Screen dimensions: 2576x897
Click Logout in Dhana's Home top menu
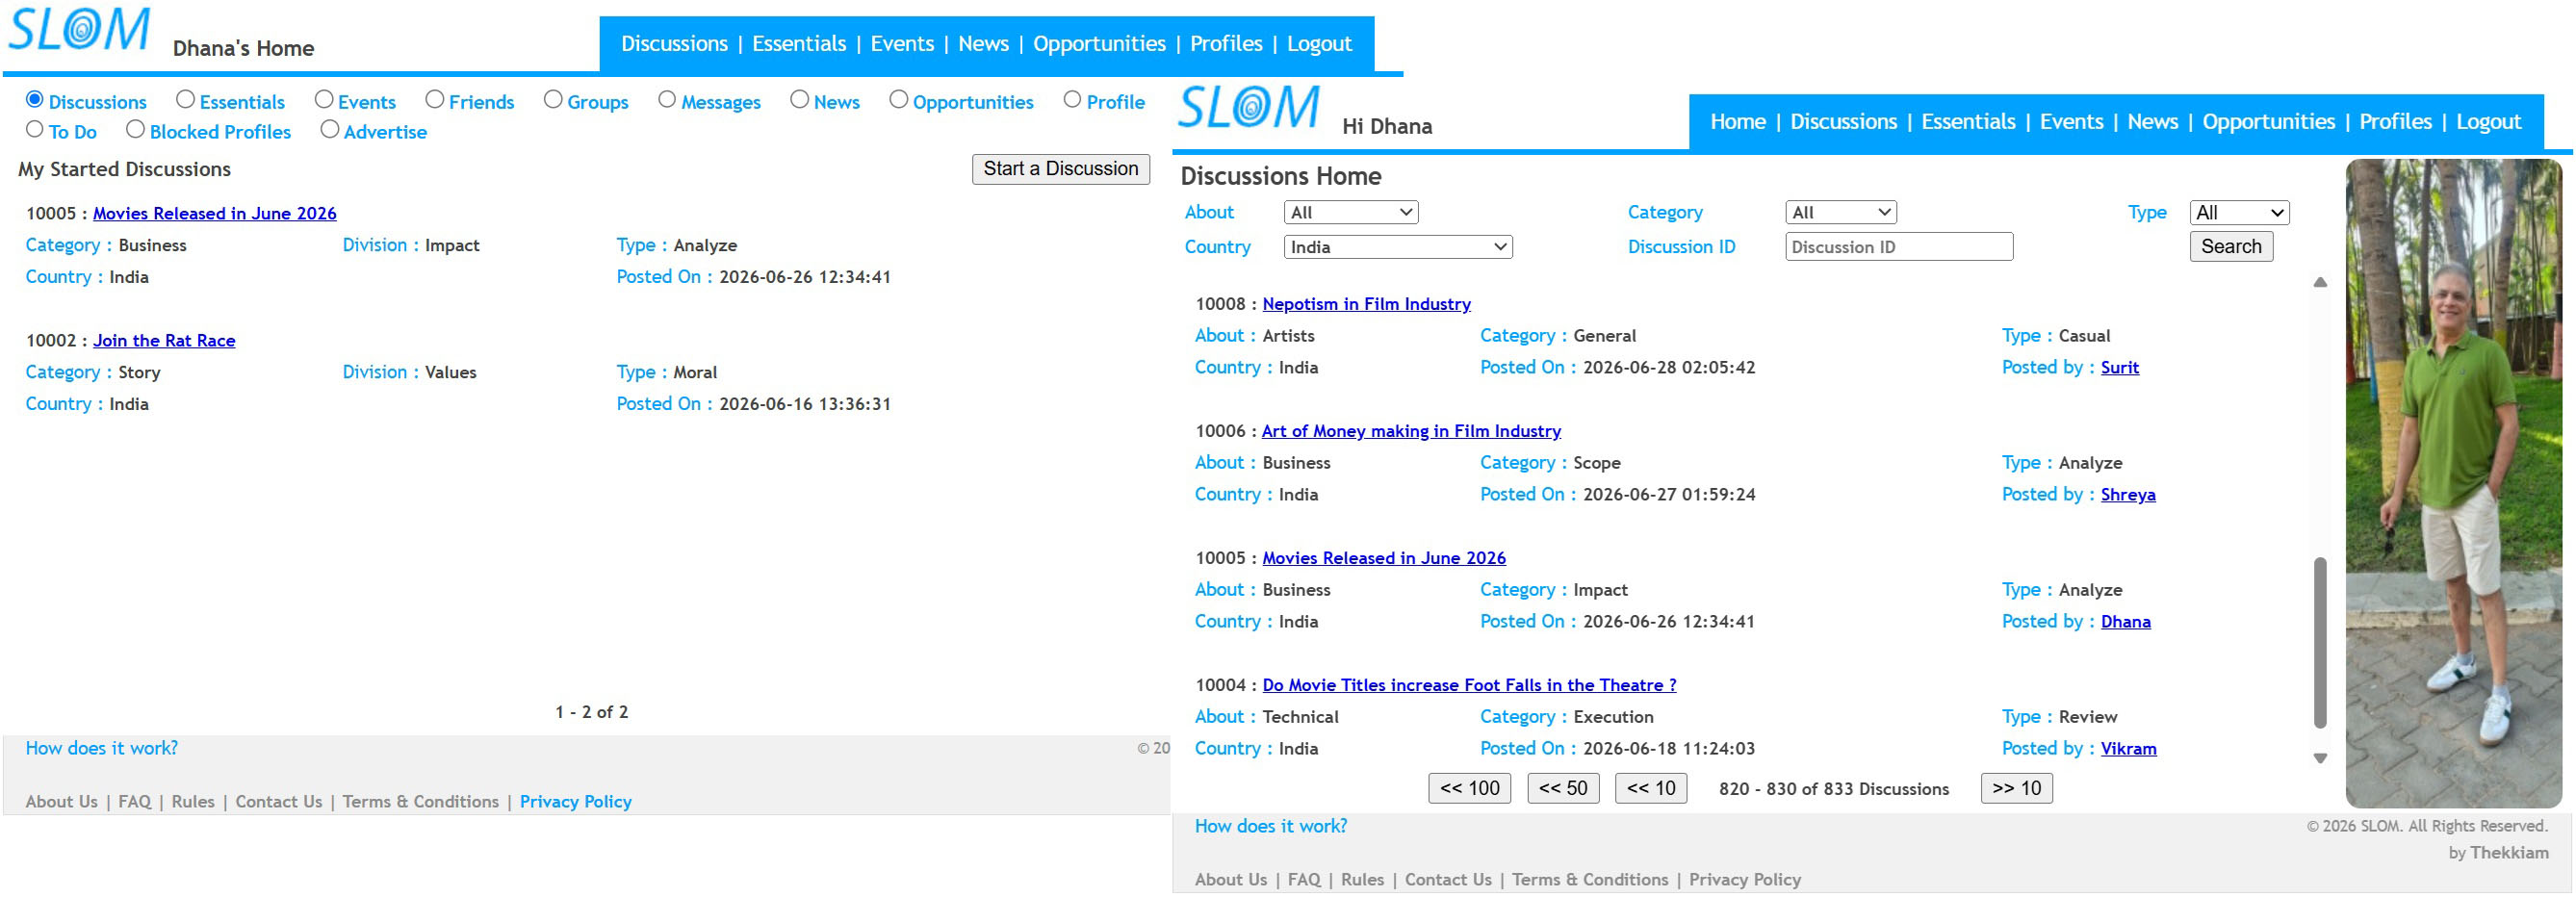point(1319,44)
